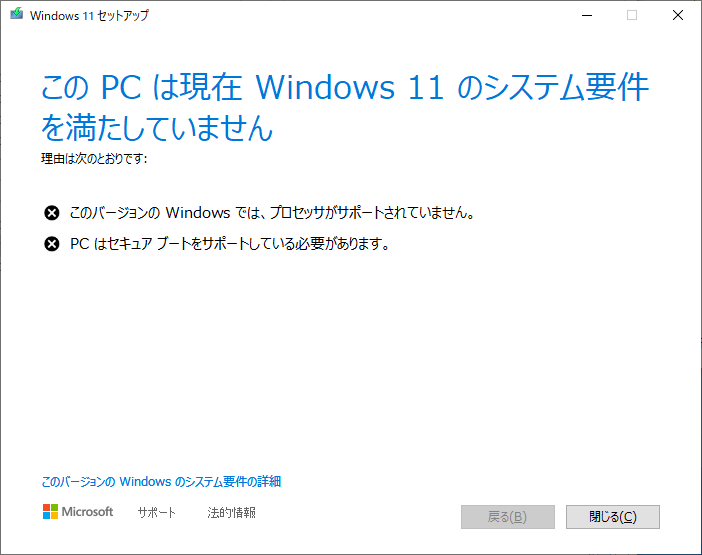702x555 pixels.
Task: Click the processor not supported message text
Action: pos(272,213)
